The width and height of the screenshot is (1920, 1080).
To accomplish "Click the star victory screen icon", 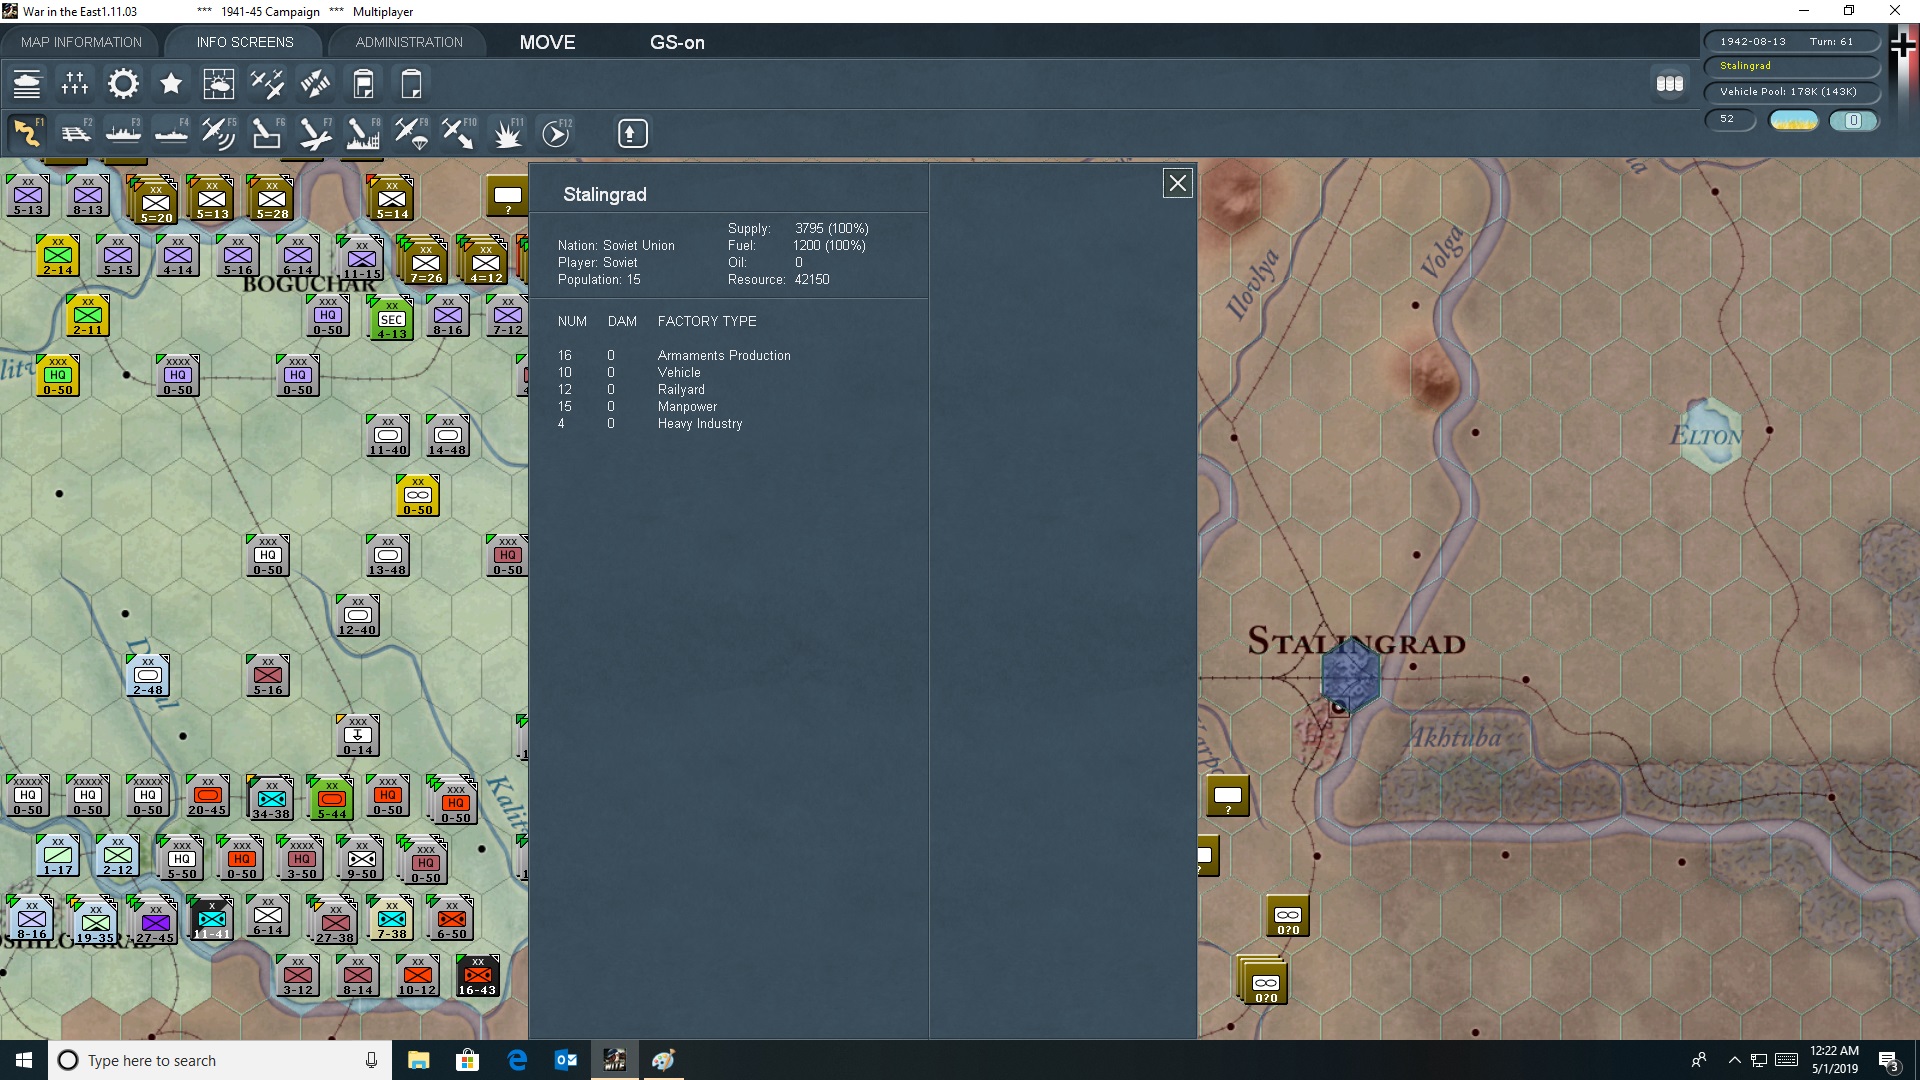I will click(171, 84).
